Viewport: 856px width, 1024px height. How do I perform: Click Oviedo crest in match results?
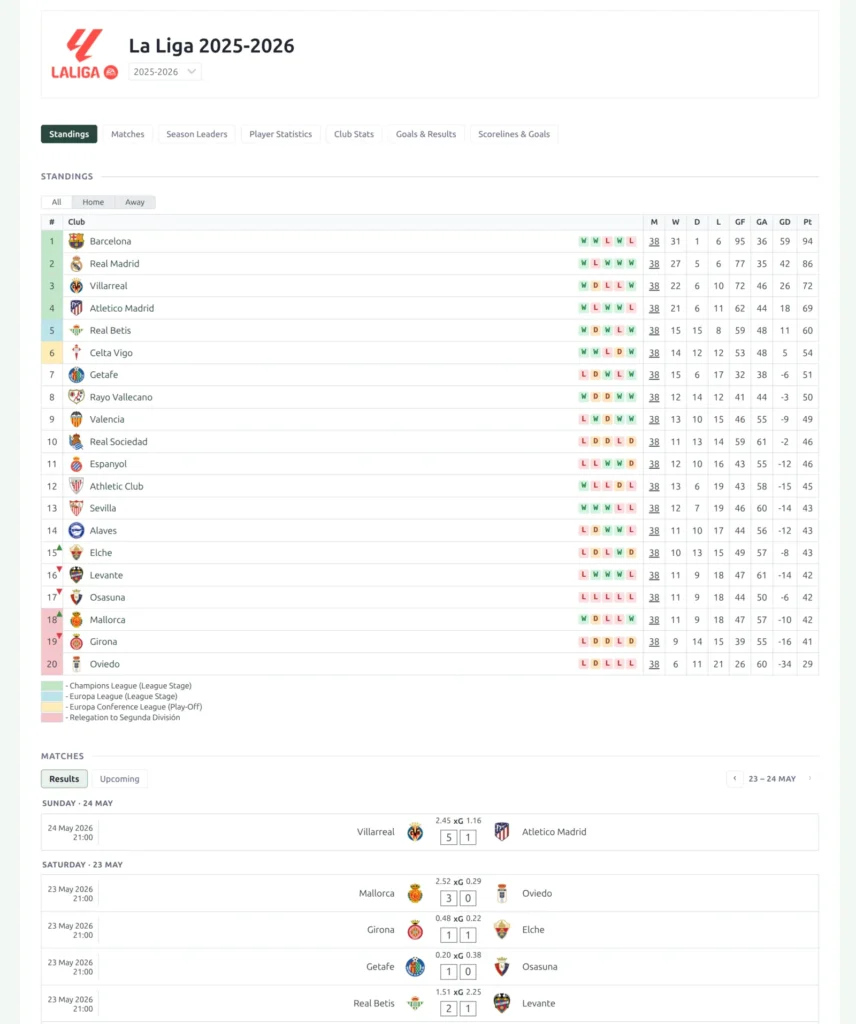pos(501,893)
